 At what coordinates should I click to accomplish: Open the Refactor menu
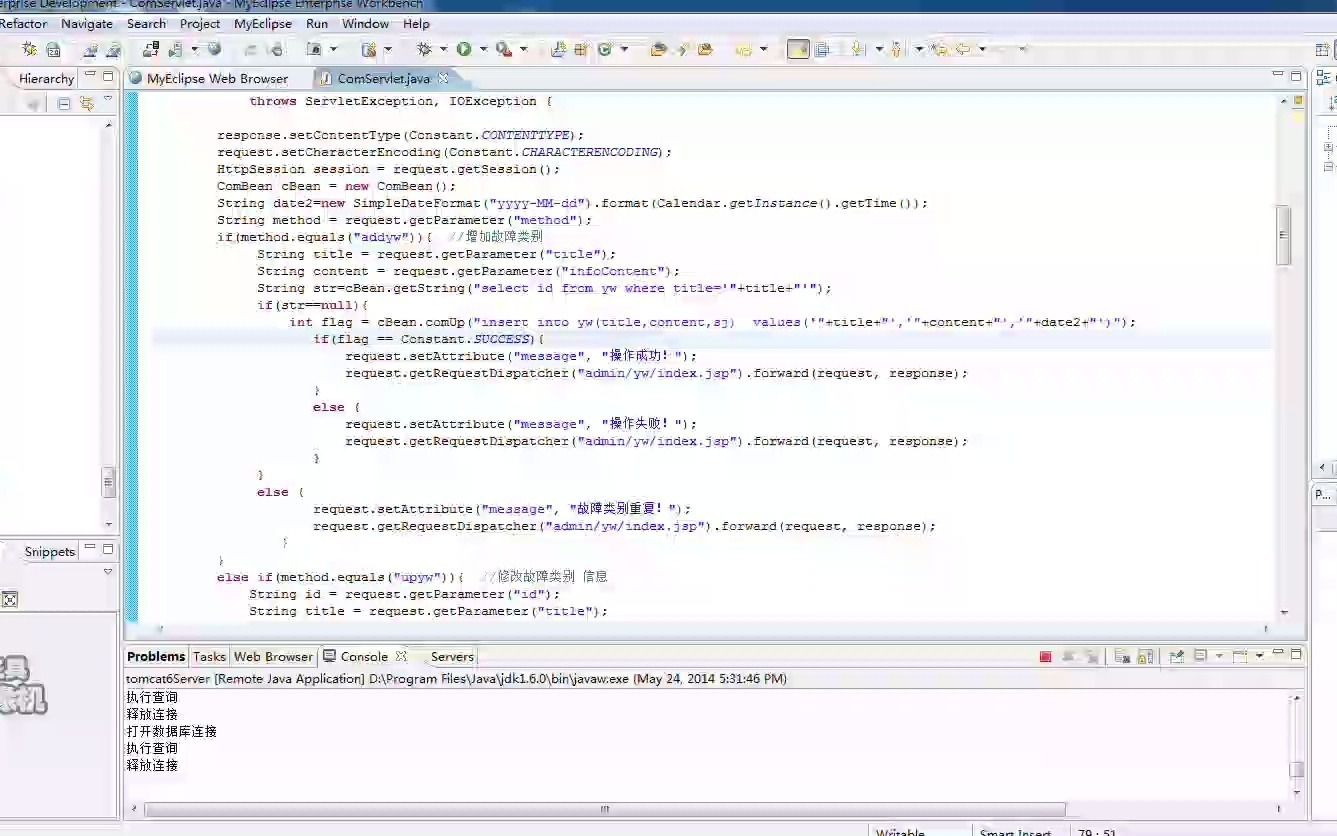point(24,24)
